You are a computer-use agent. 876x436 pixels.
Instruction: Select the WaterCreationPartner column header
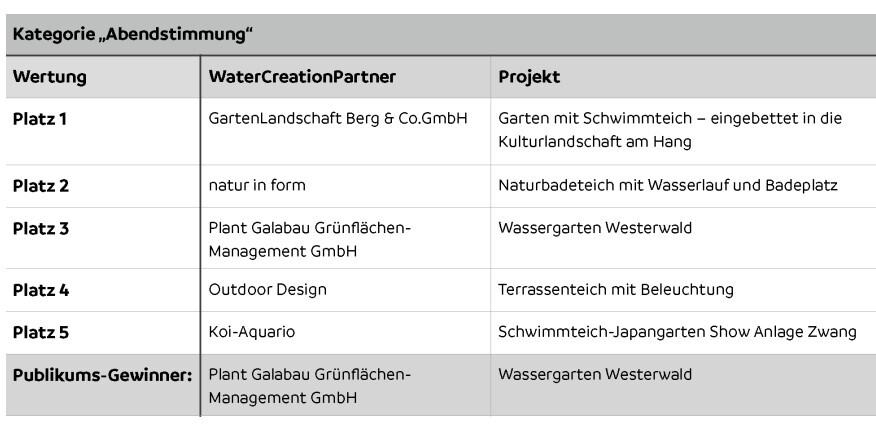(302, 77)
